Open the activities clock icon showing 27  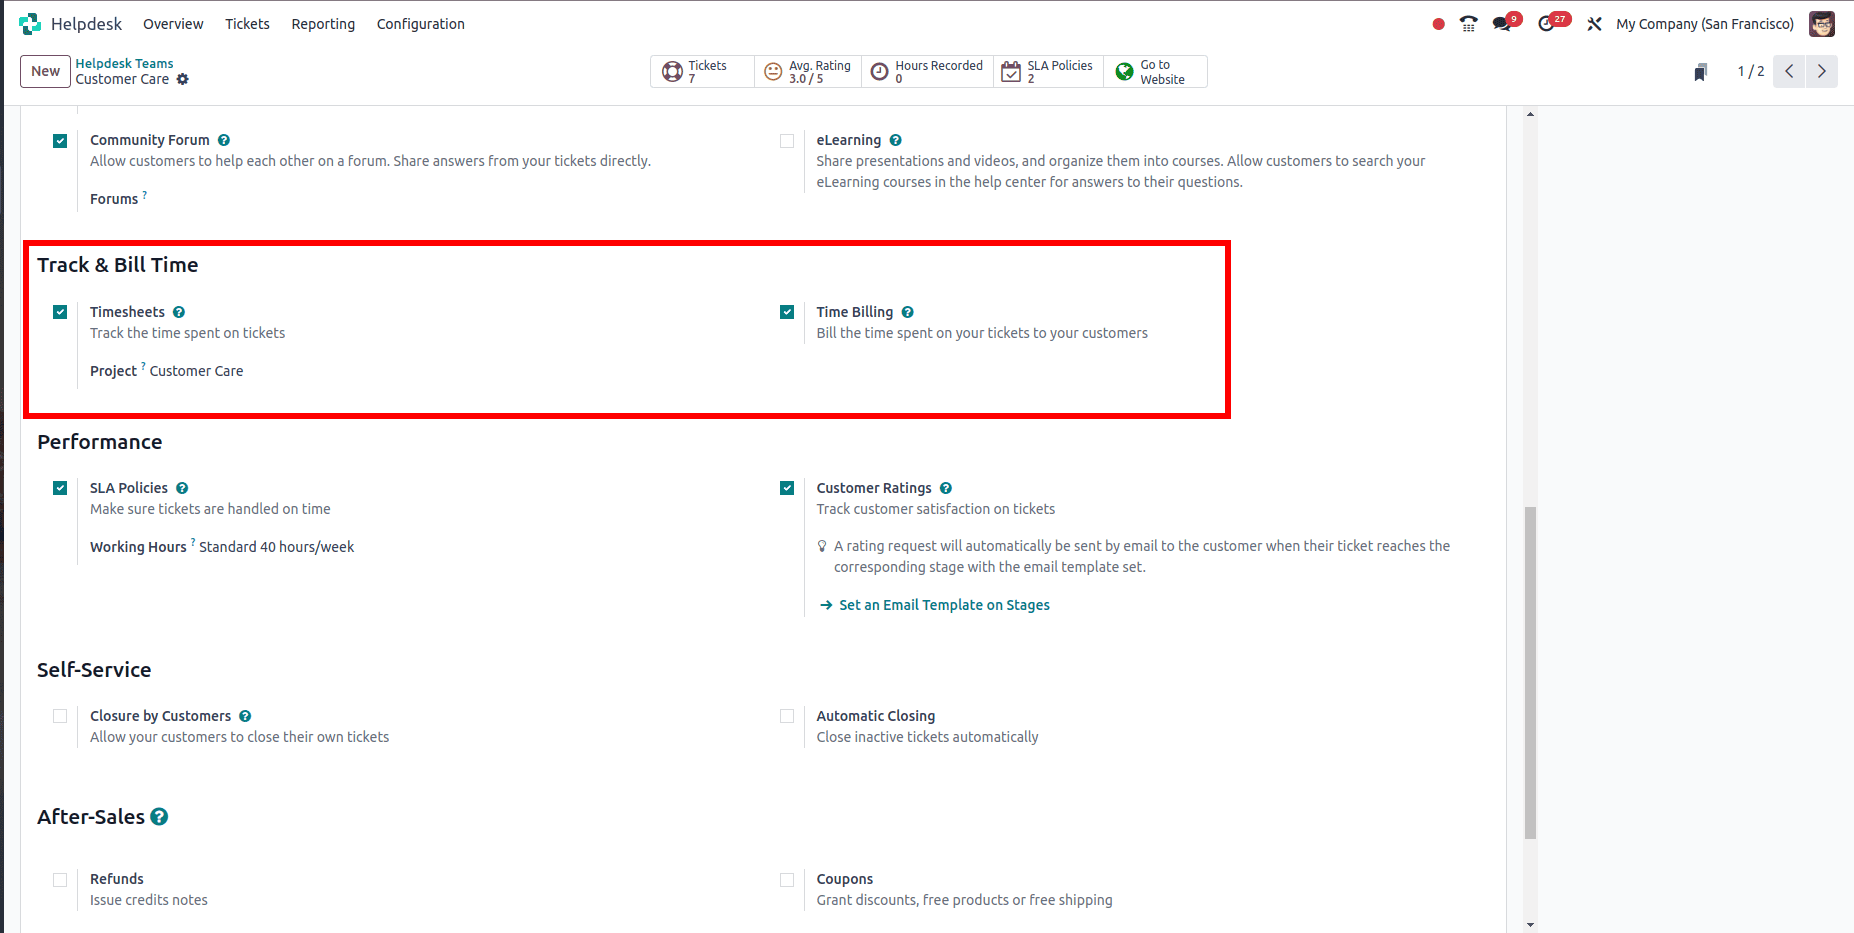1549,23
